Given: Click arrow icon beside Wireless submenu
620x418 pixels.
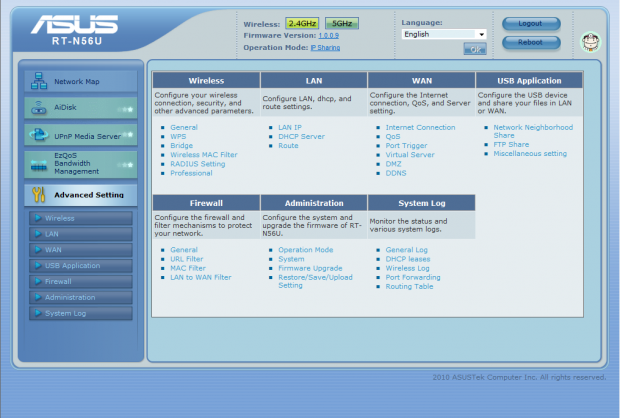Looking at the screenshot, I should point(38,218).
